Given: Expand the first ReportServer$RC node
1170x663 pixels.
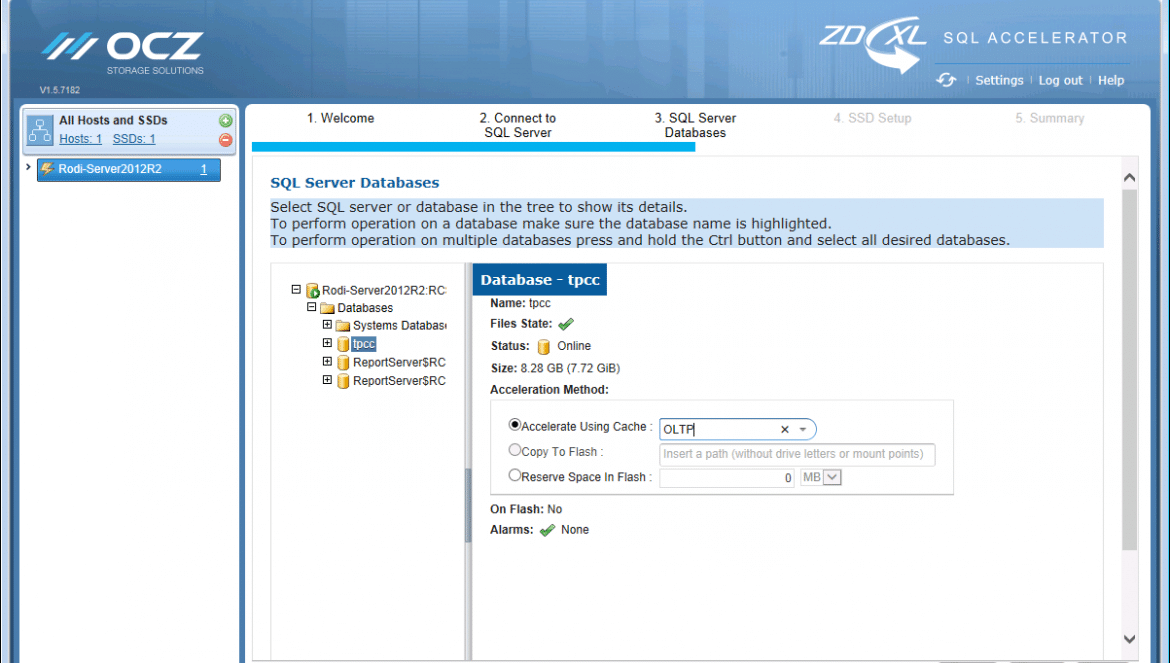Looking at the screenshot, I should tap(327, 362).
